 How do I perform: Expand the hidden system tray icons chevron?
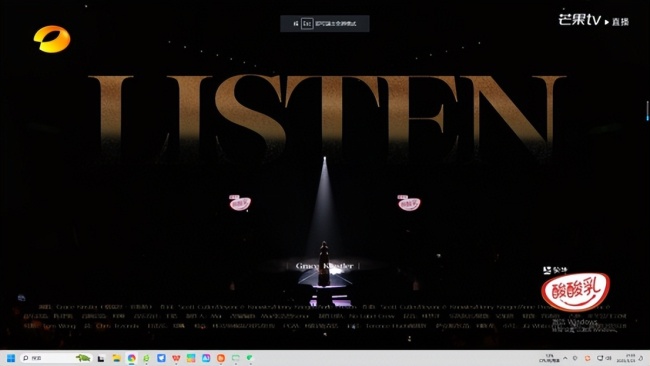[x=565, y=358]
